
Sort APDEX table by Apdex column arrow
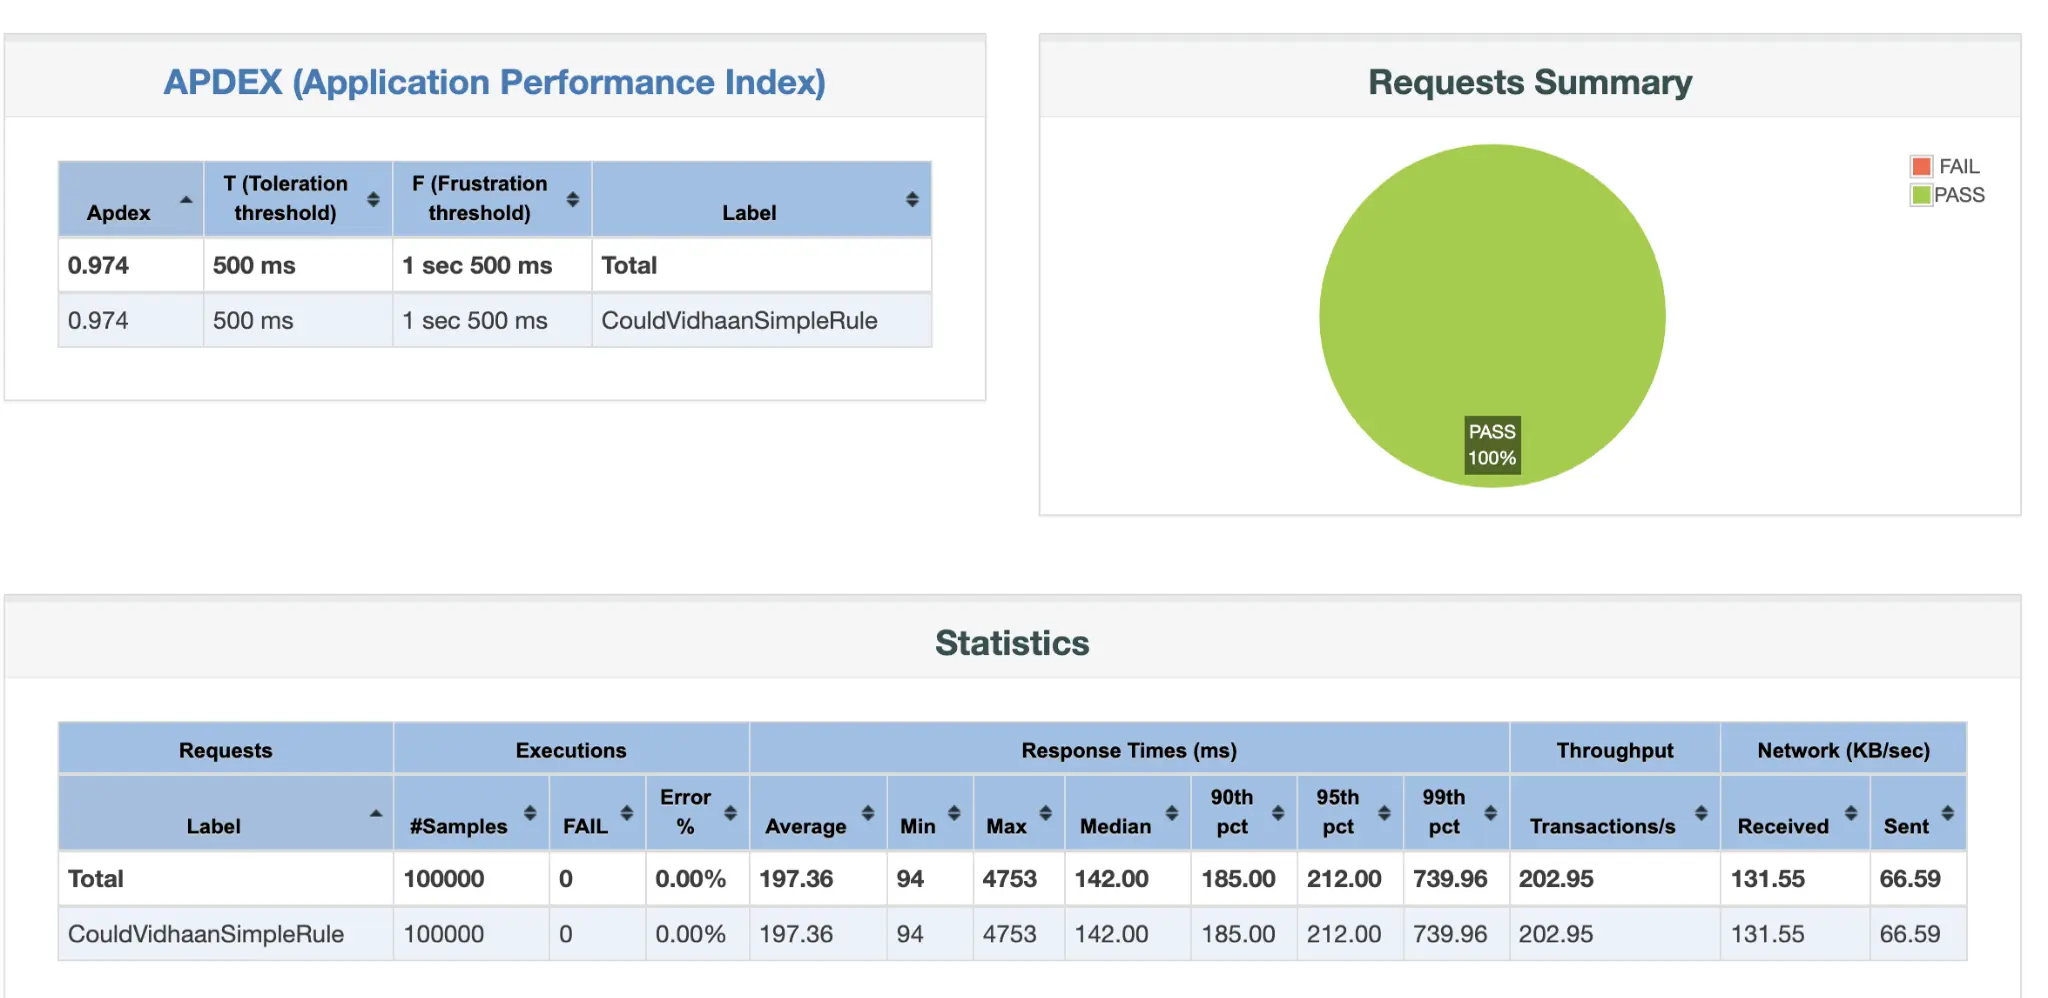186,200
